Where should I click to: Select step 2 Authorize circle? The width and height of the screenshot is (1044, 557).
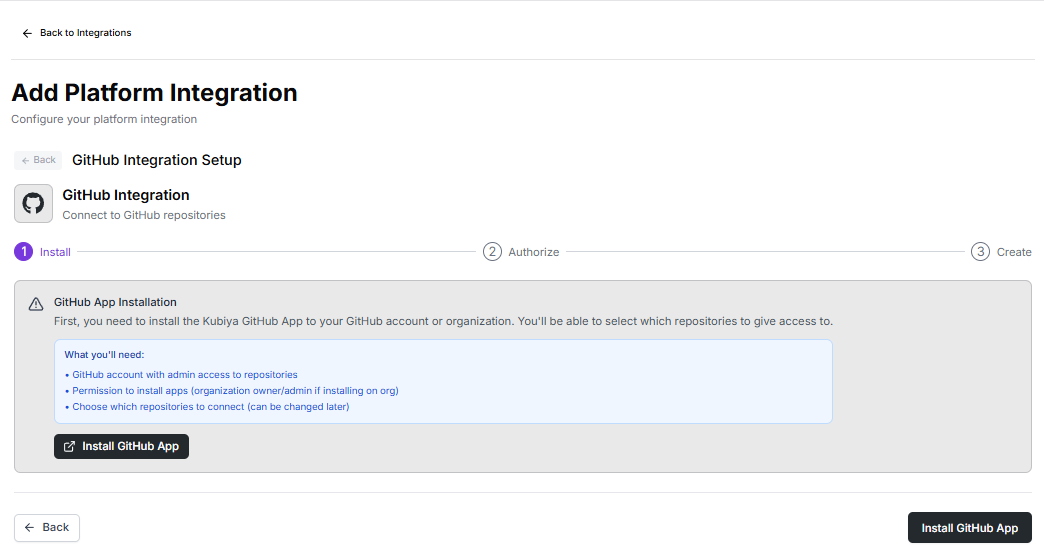tap(492, 252)
